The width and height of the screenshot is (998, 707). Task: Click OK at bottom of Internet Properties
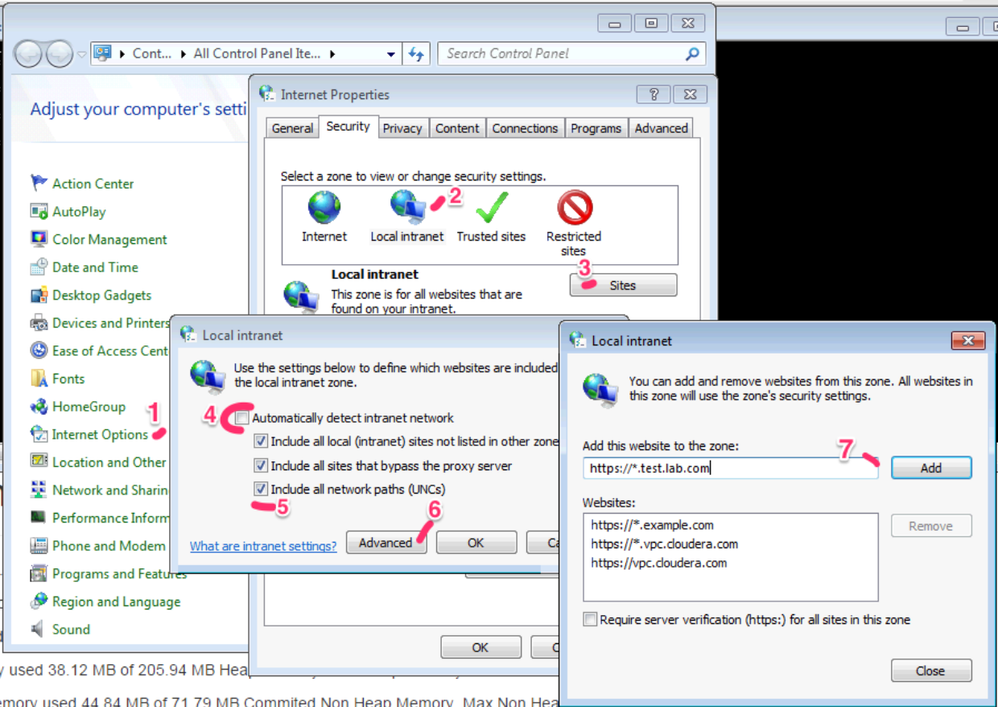[481, 647]
